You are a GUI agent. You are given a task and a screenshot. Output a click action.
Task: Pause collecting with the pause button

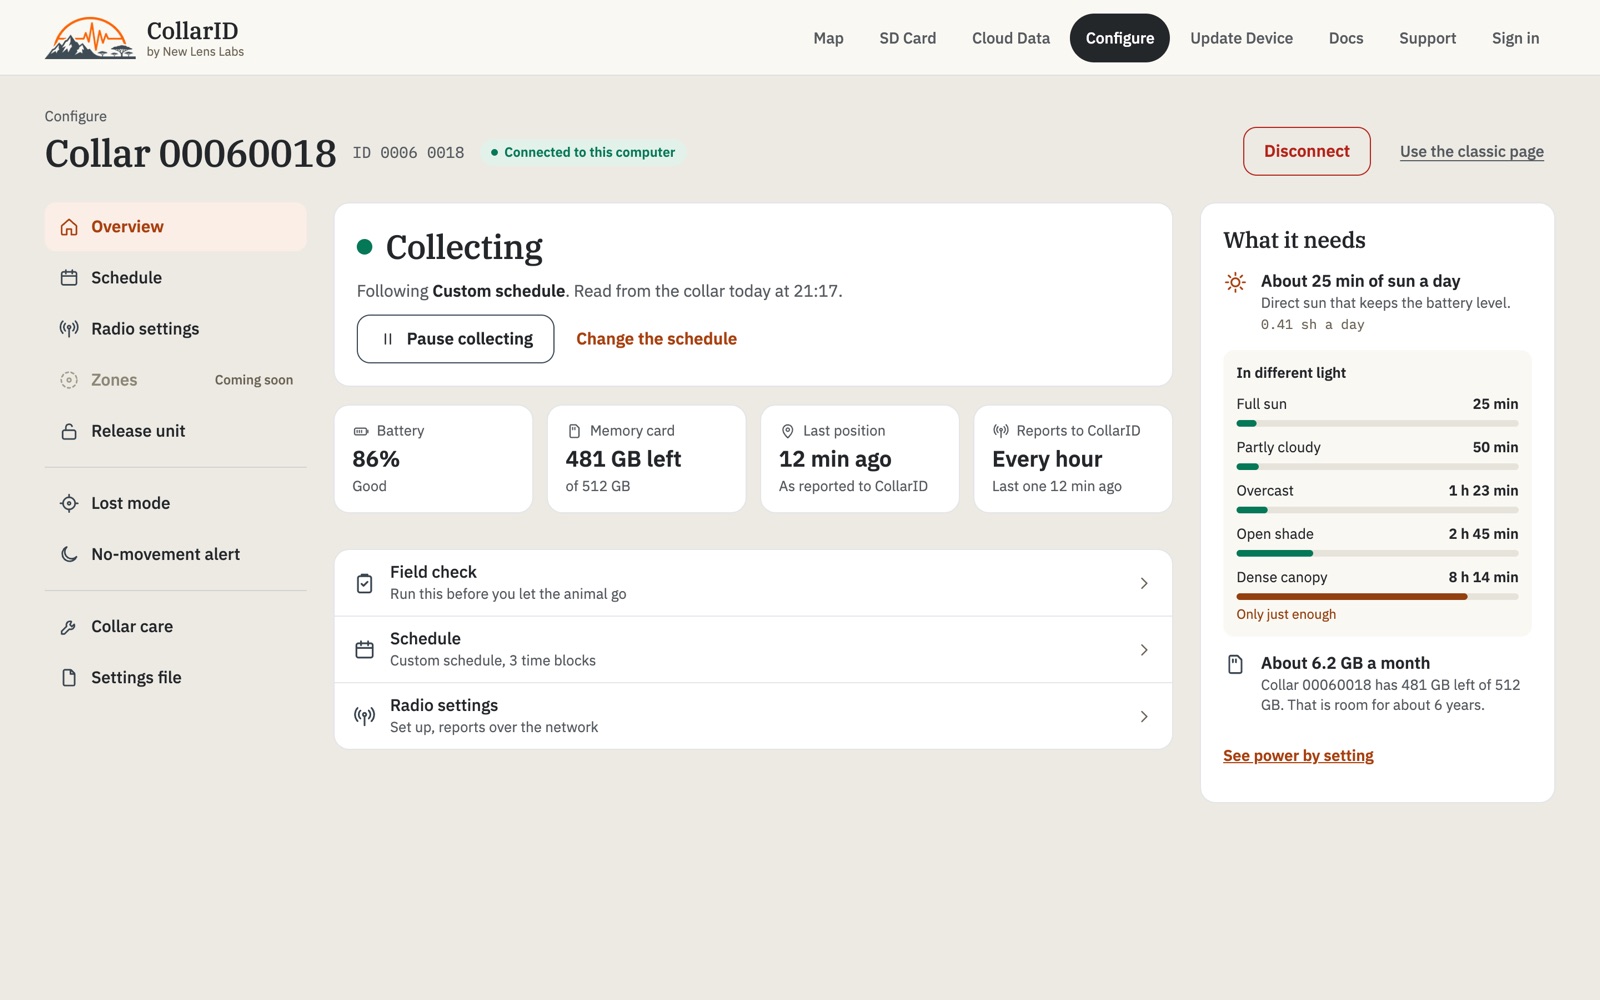coord(455,339)
